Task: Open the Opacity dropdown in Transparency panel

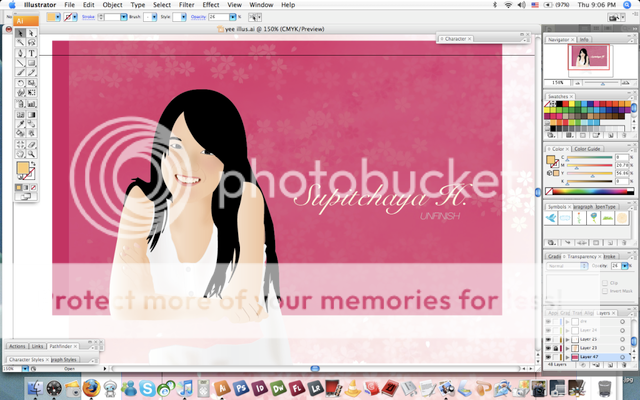Action: click(624, 266)
